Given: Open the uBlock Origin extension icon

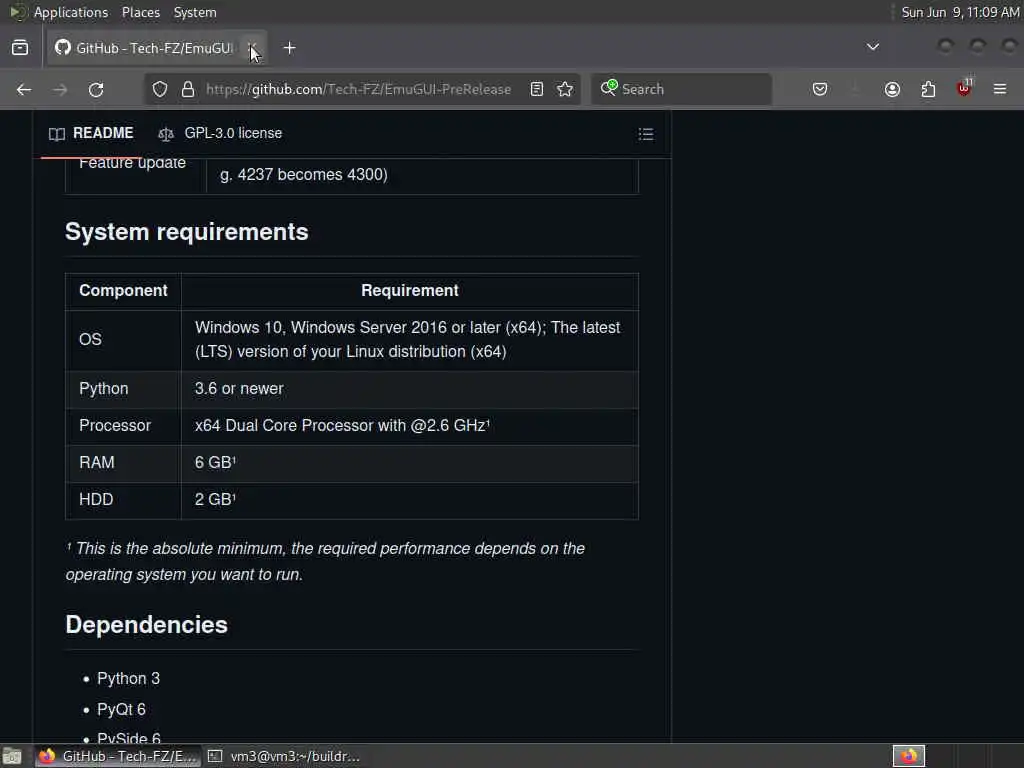Looking at the screenshot, I should 964,88.
